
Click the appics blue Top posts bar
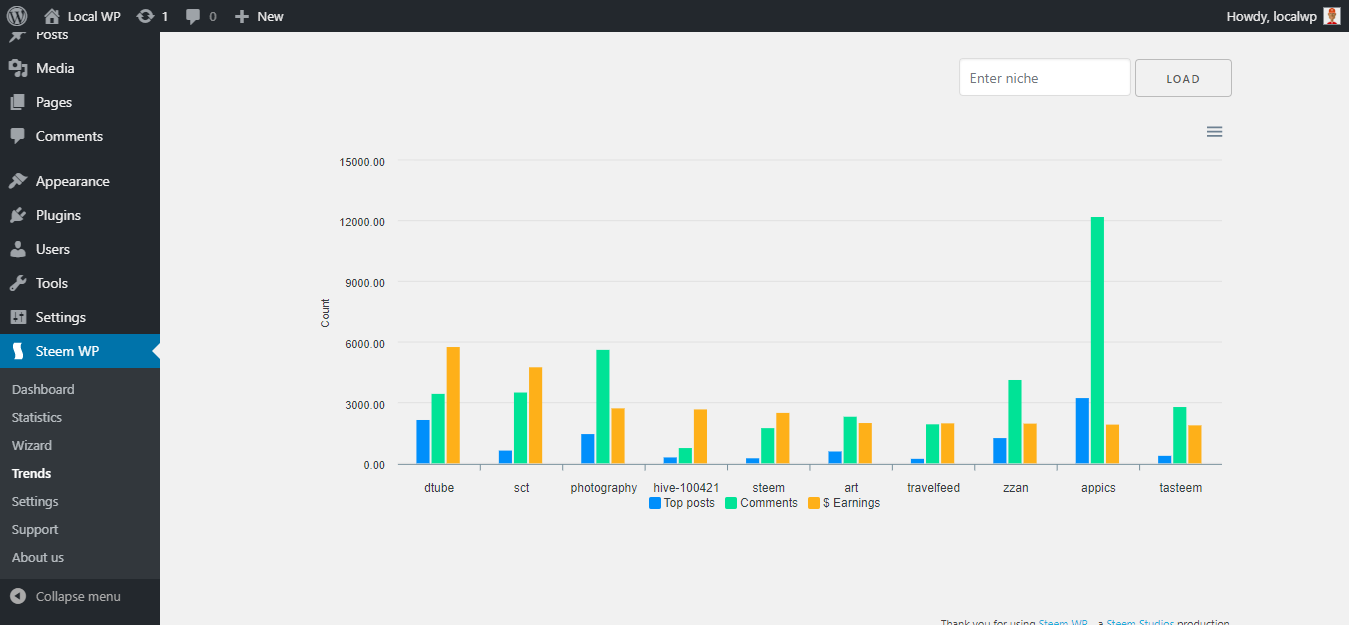pyautogui.click(x=1082, y=431)
